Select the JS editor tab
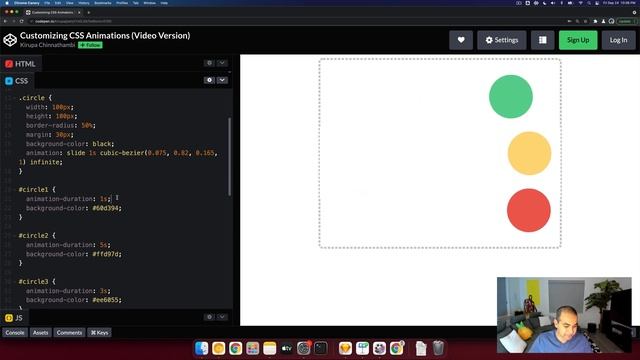This screenshot has height=360, width=640. [14, 318]
